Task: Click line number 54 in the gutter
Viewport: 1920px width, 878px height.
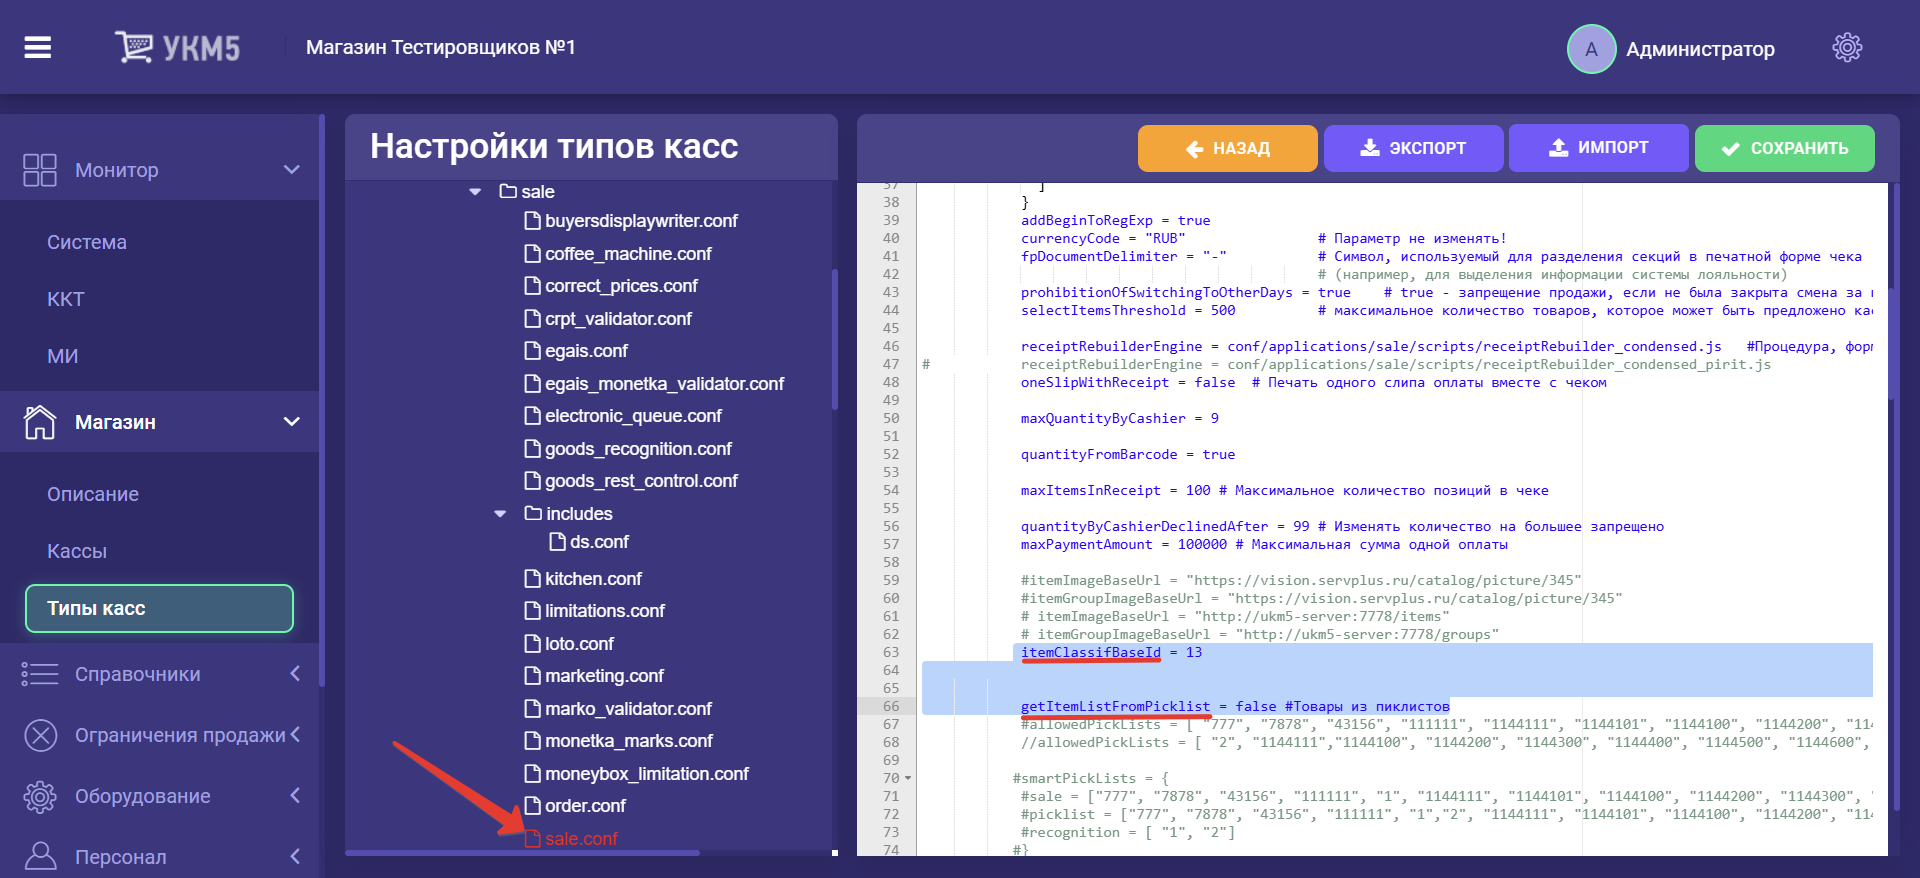Action: pos(890,490)
